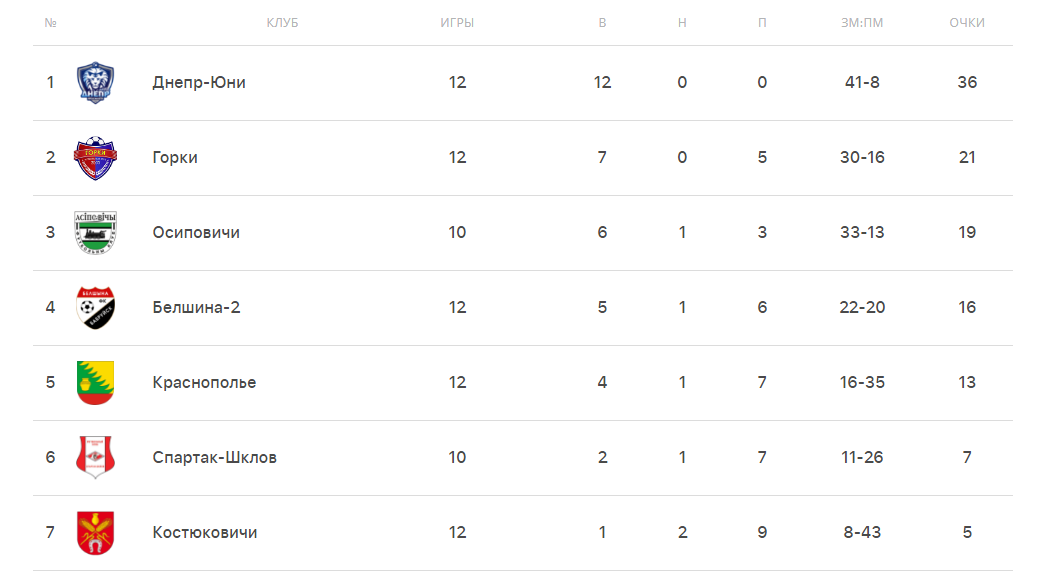Click the Белшина-2 black and white crest
This screenshot has width=1037, height=585.
pos(95,307)
